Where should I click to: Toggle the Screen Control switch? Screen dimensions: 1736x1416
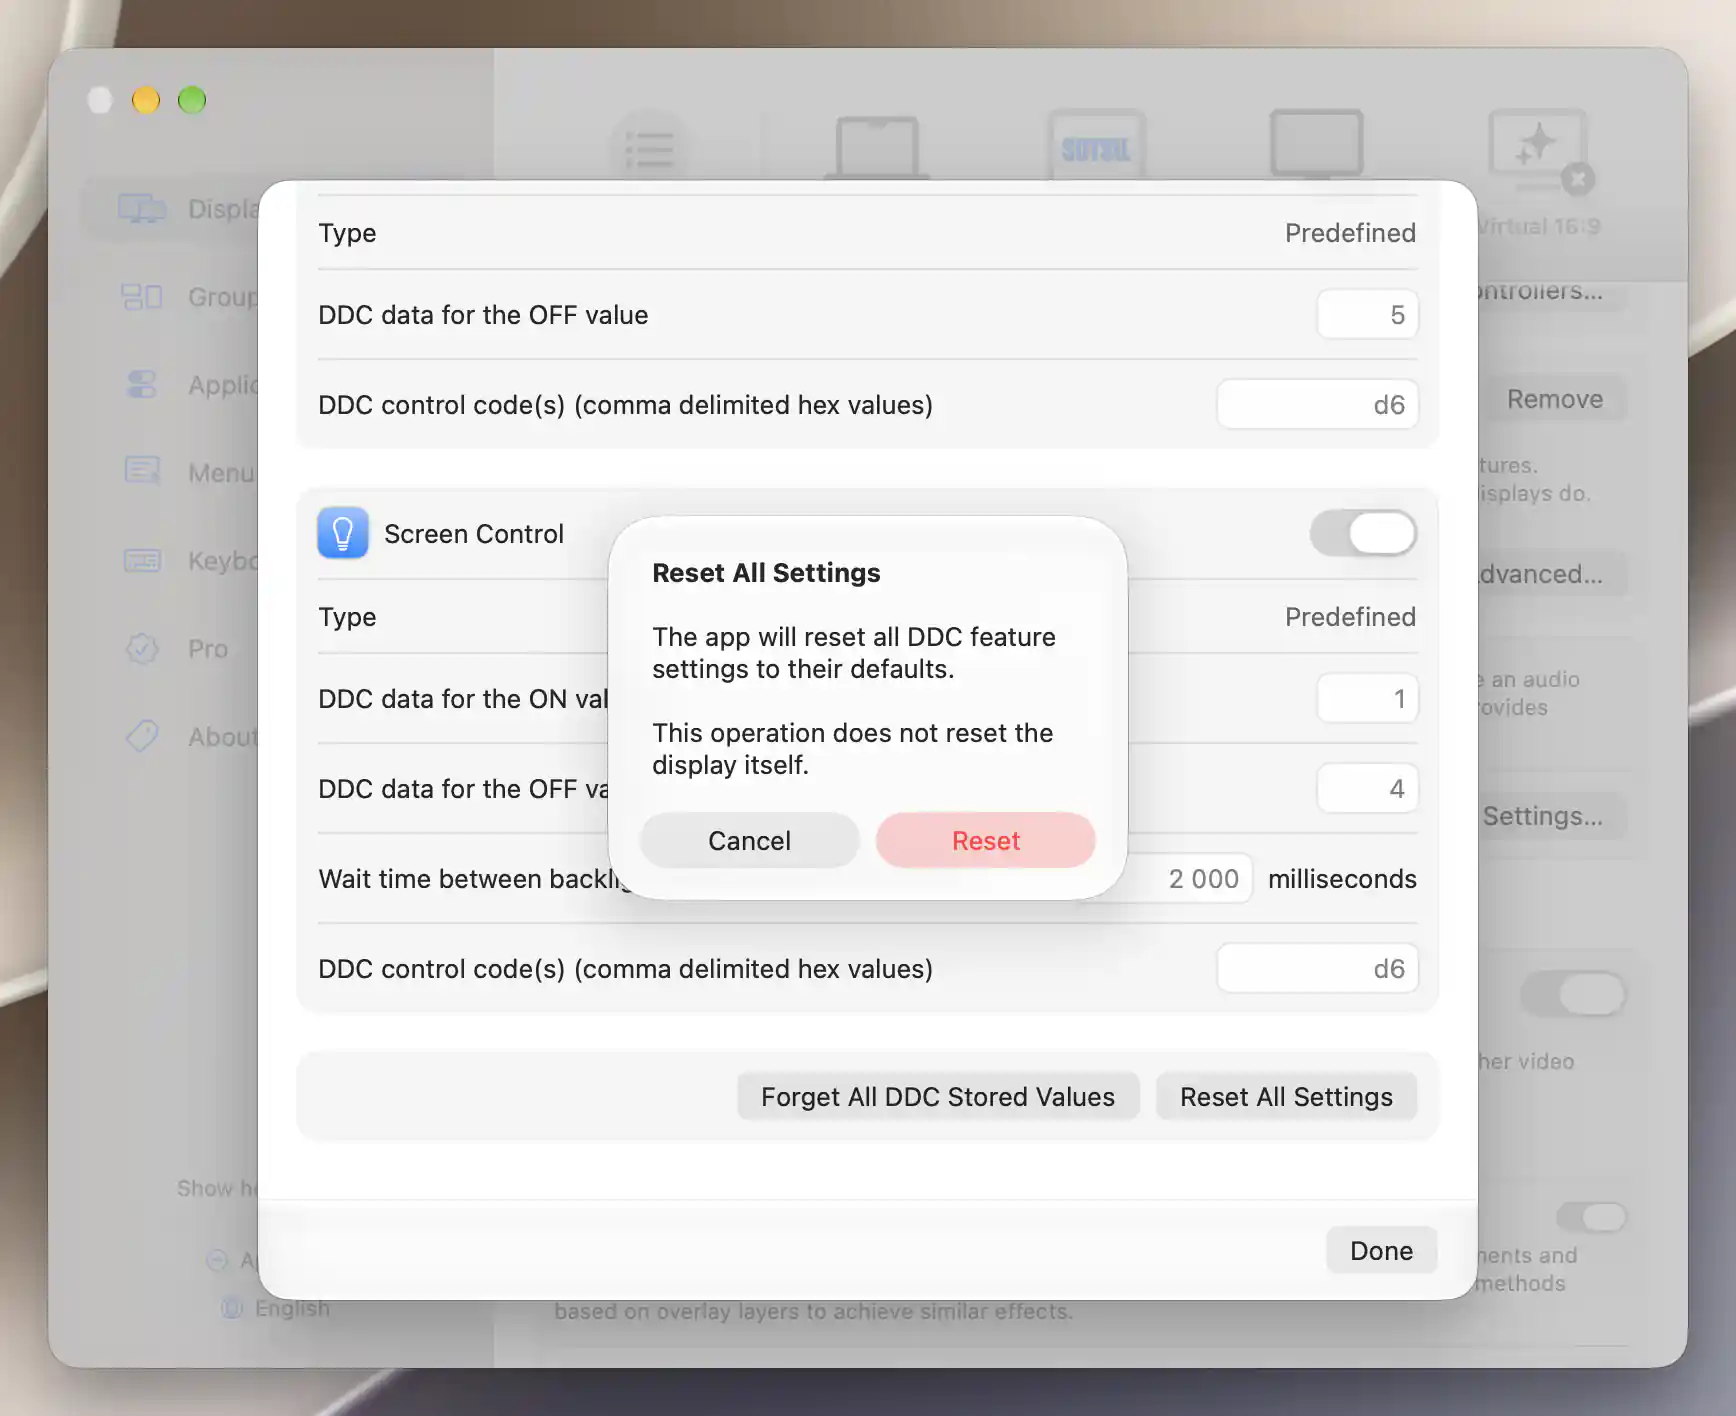pyautogui.click(x=1364, y=533)
